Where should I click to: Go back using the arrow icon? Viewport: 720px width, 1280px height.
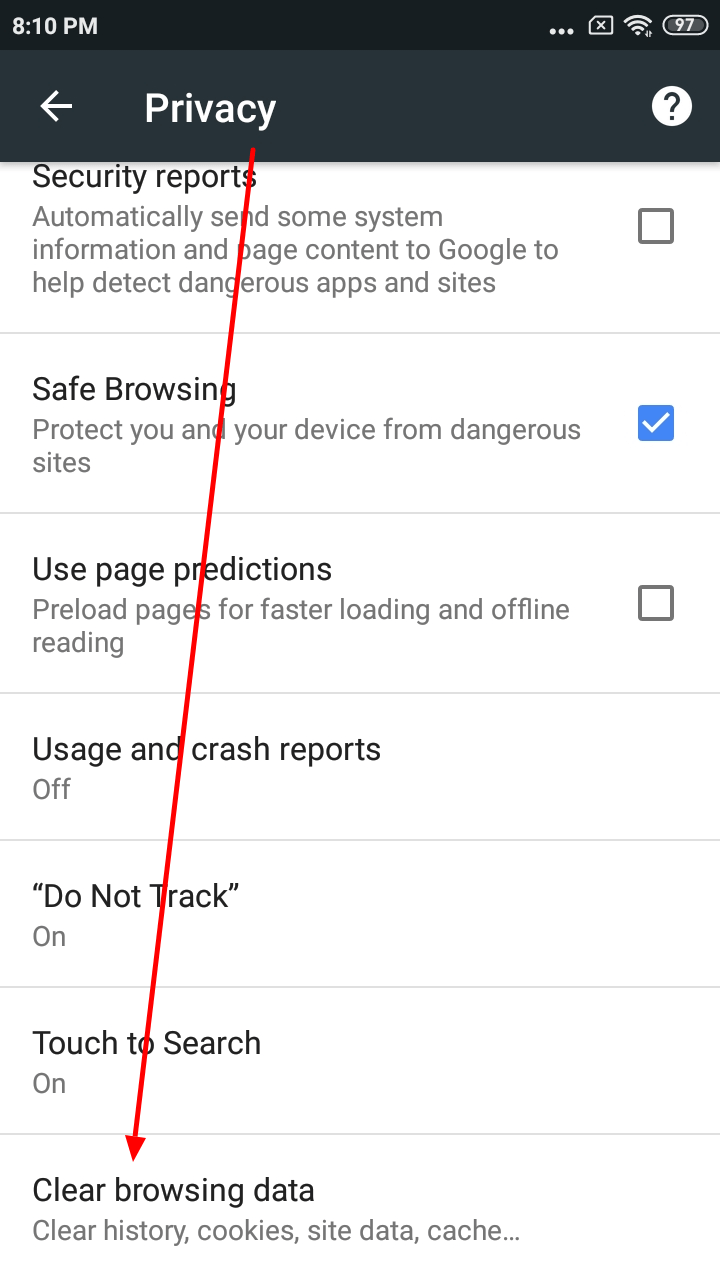(57, 107)
